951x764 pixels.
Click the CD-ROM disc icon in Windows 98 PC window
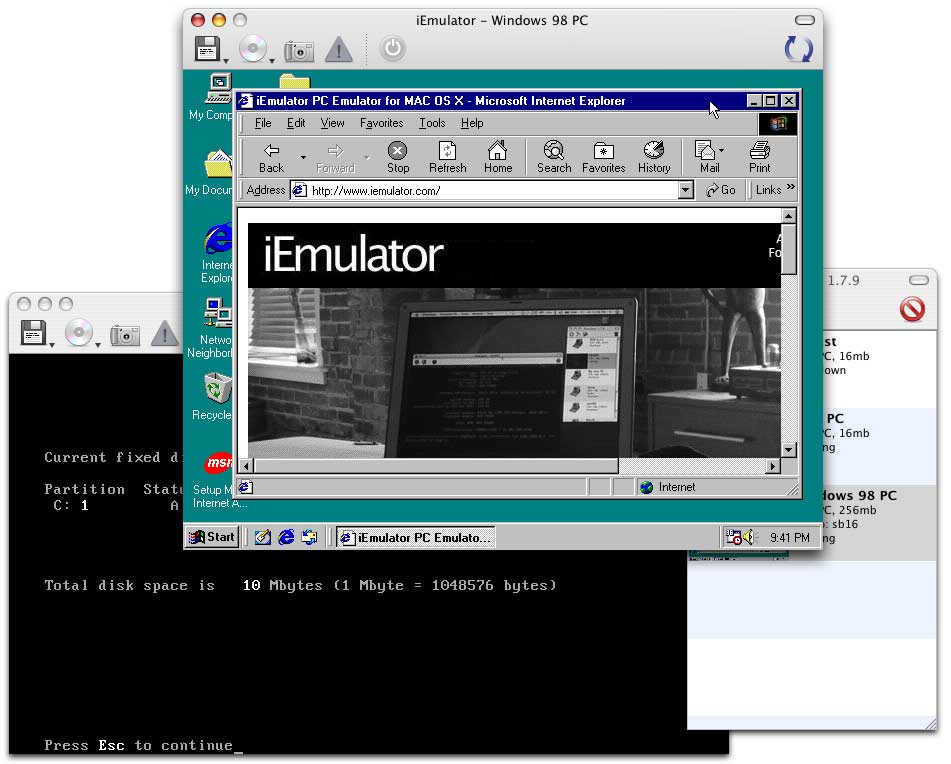click(252, 49)
